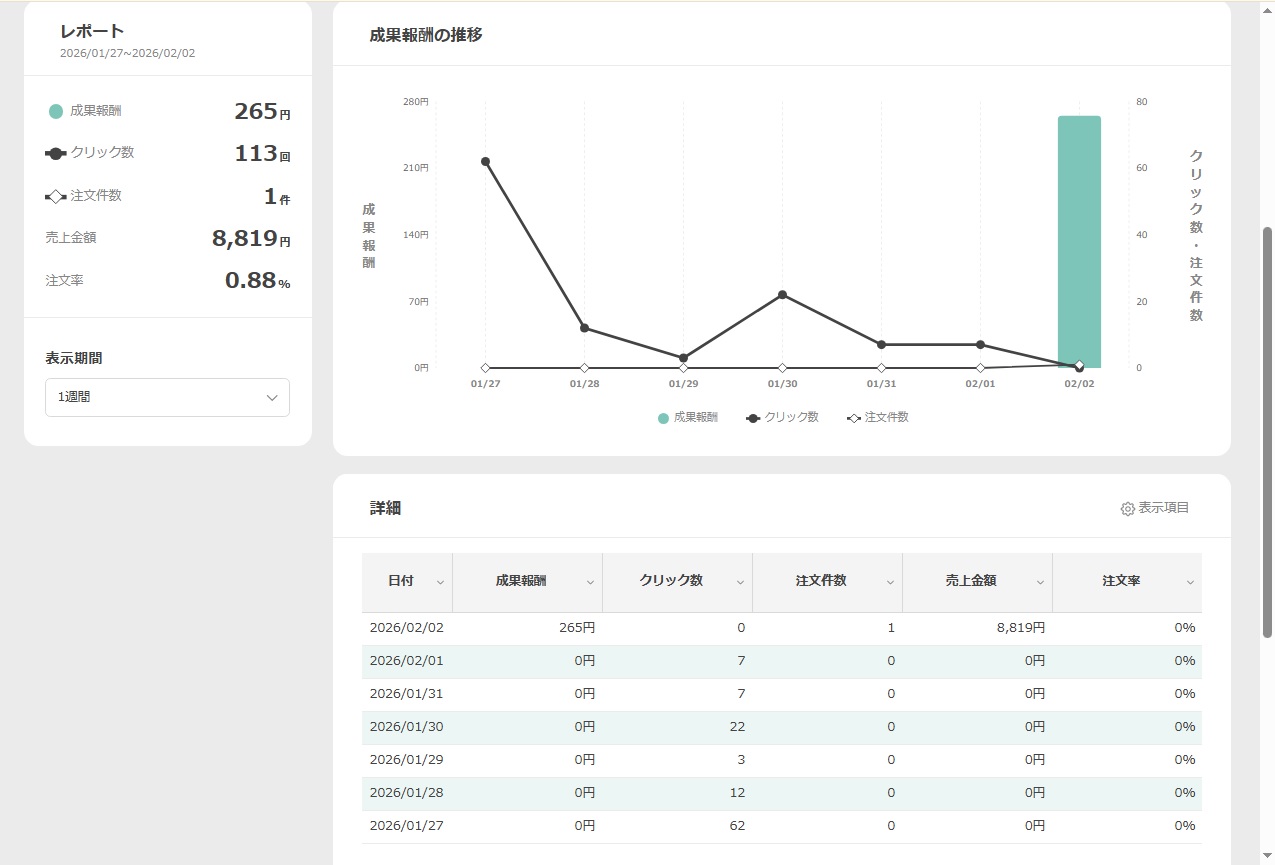This screenshot has width=1275, height=865.
Task: Click the 注文件数 diamond icon in summary panel
Action: (56, 197)
